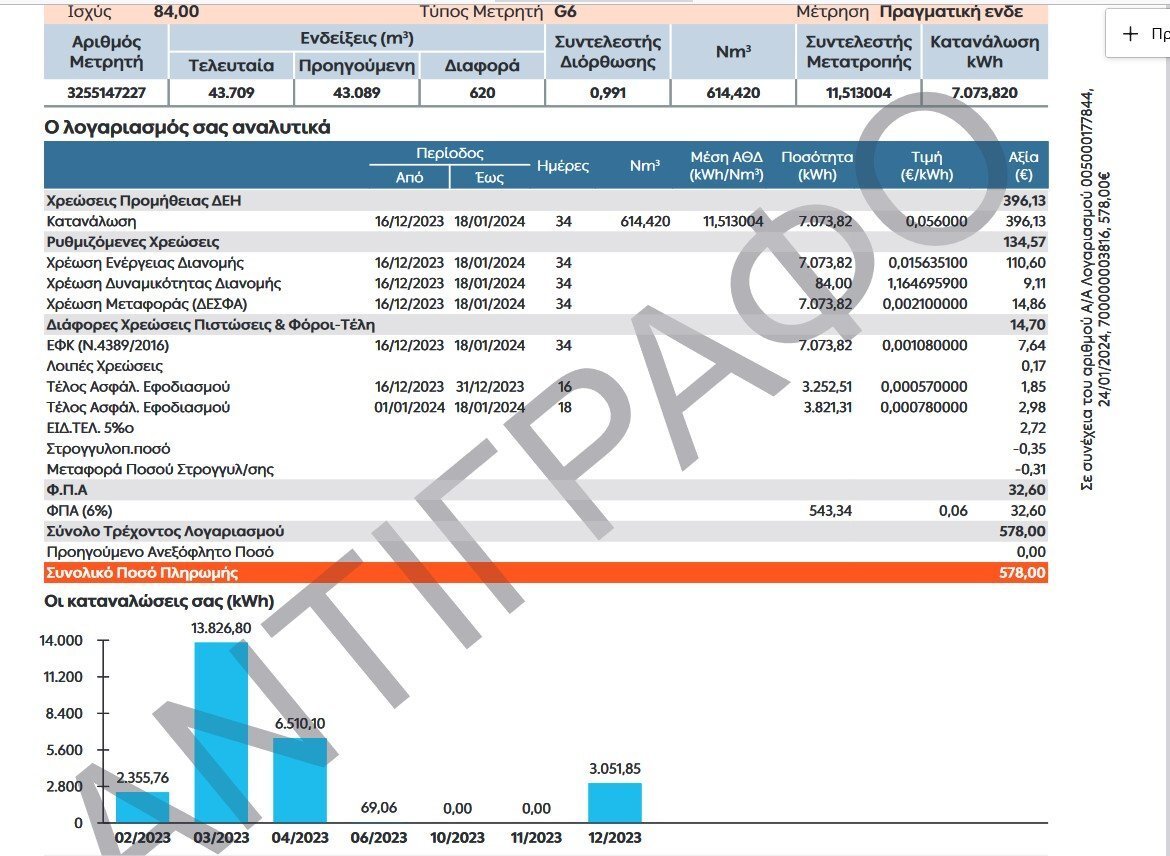Click the date 01/01/2024
The image size is (1170, 856).
point(410,407)
